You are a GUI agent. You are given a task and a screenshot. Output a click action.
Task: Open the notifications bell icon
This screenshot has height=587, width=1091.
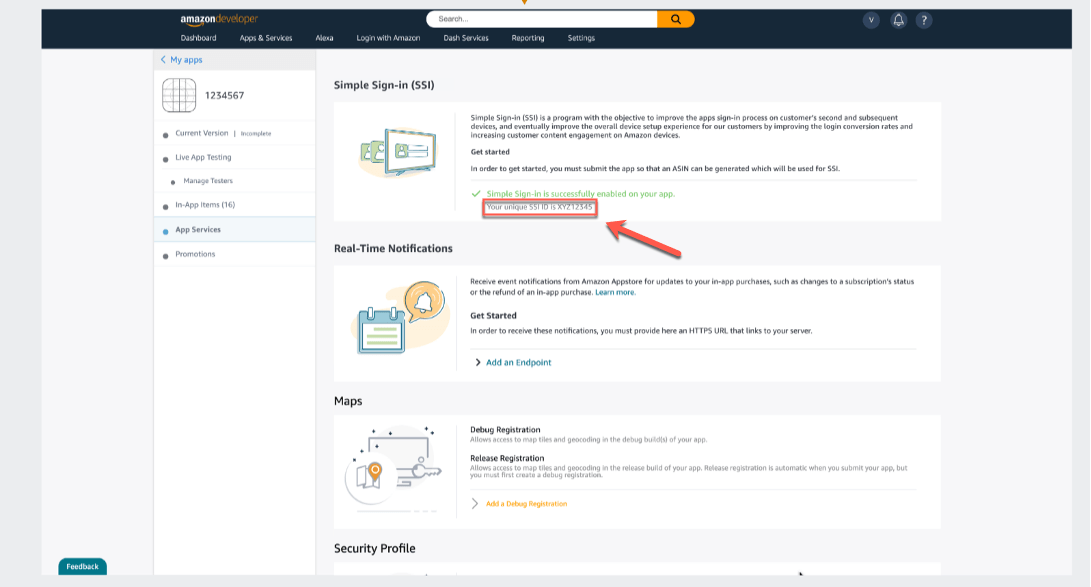pyautogui.click(x=898, y=20)
